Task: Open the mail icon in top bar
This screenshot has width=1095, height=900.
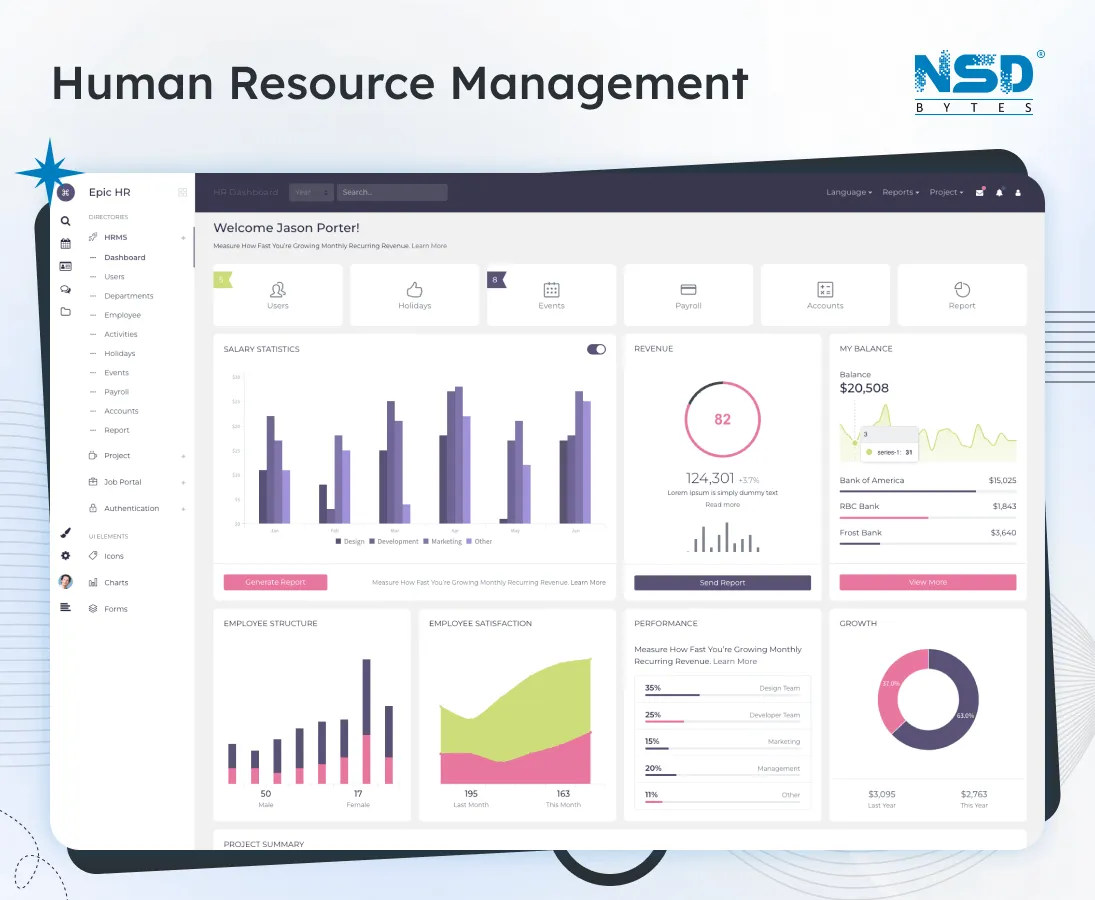Action: pyautogui.click(x=980, y=192)
